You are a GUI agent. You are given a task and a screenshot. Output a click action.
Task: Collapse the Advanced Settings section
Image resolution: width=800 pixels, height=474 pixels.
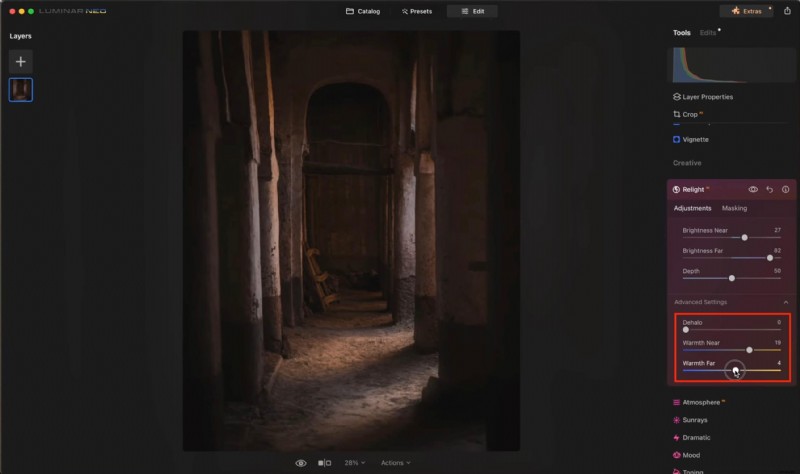(786, 302)
